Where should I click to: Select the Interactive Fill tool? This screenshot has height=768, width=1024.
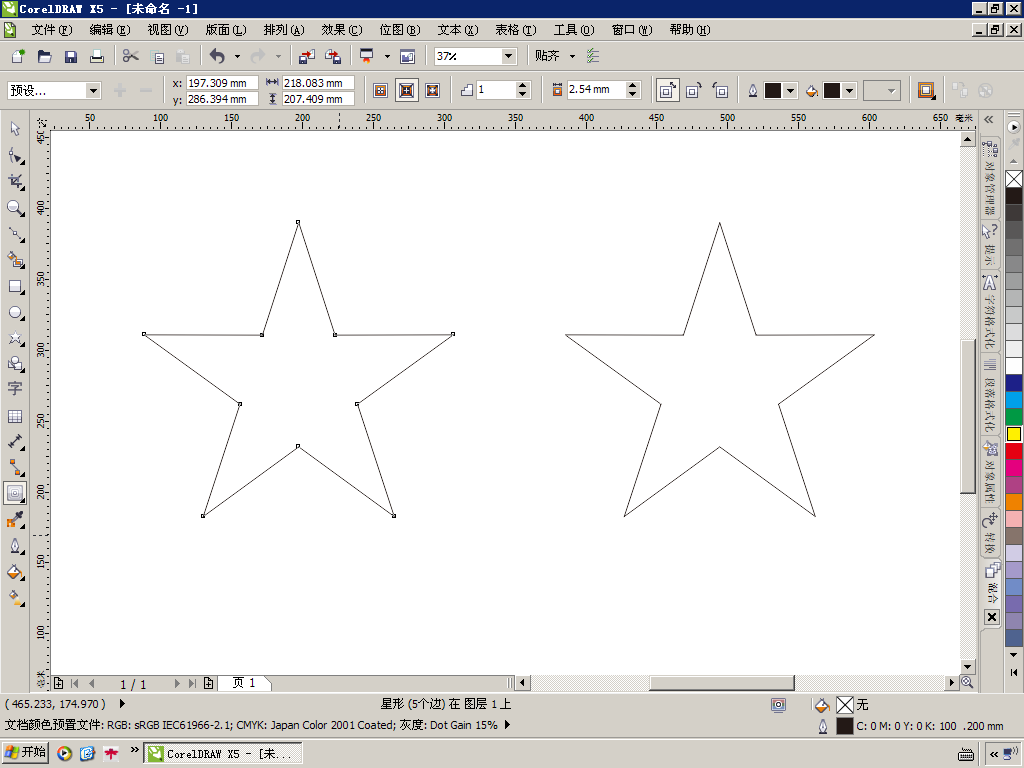15,598
